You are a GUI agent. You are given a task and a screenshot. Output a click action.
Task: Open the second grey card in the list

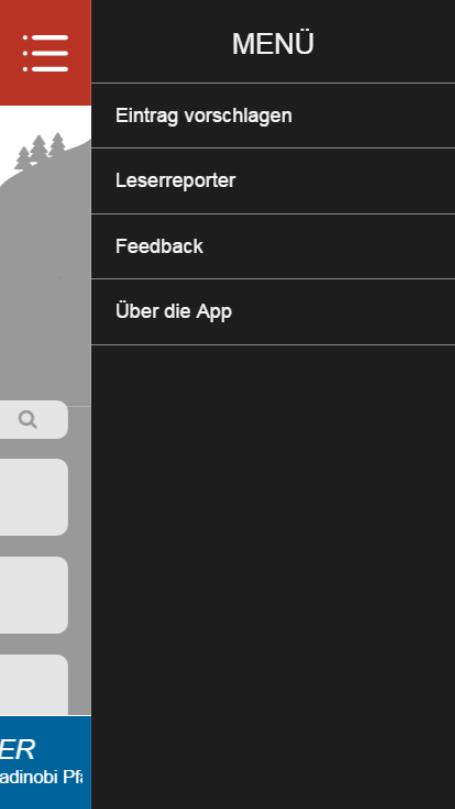[34, 595]
